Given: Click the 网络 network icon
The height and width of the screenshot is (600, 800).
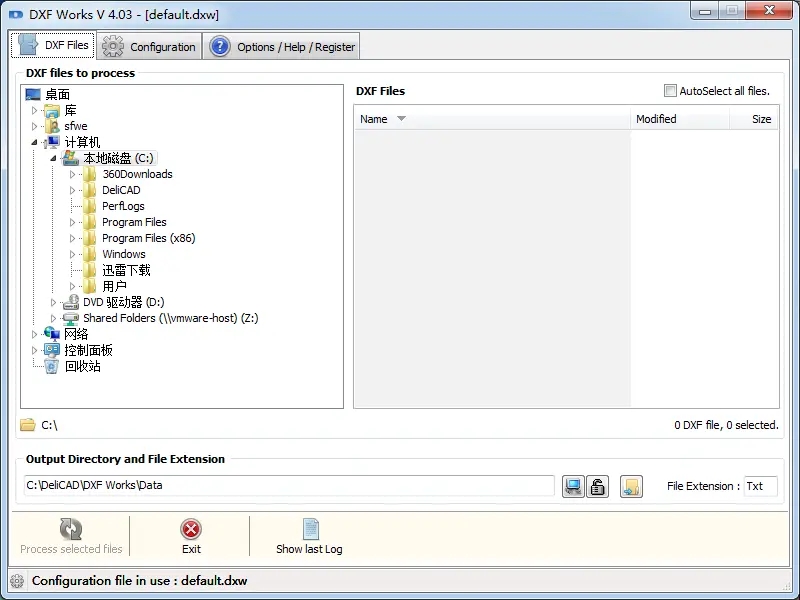Looking at the screenshot, I should point(52,334).
